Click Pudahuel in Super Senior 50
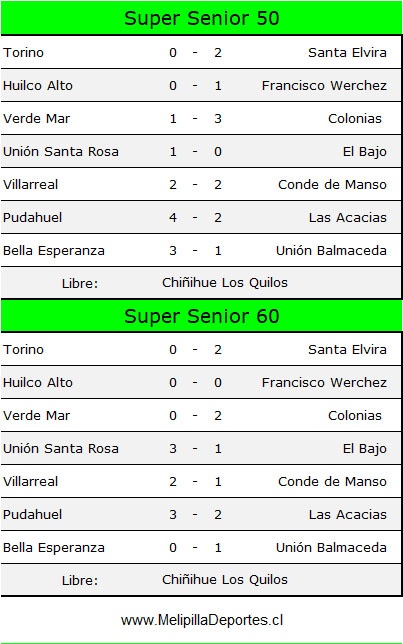This screenshot has height=644, width=403. coord(32,217)
